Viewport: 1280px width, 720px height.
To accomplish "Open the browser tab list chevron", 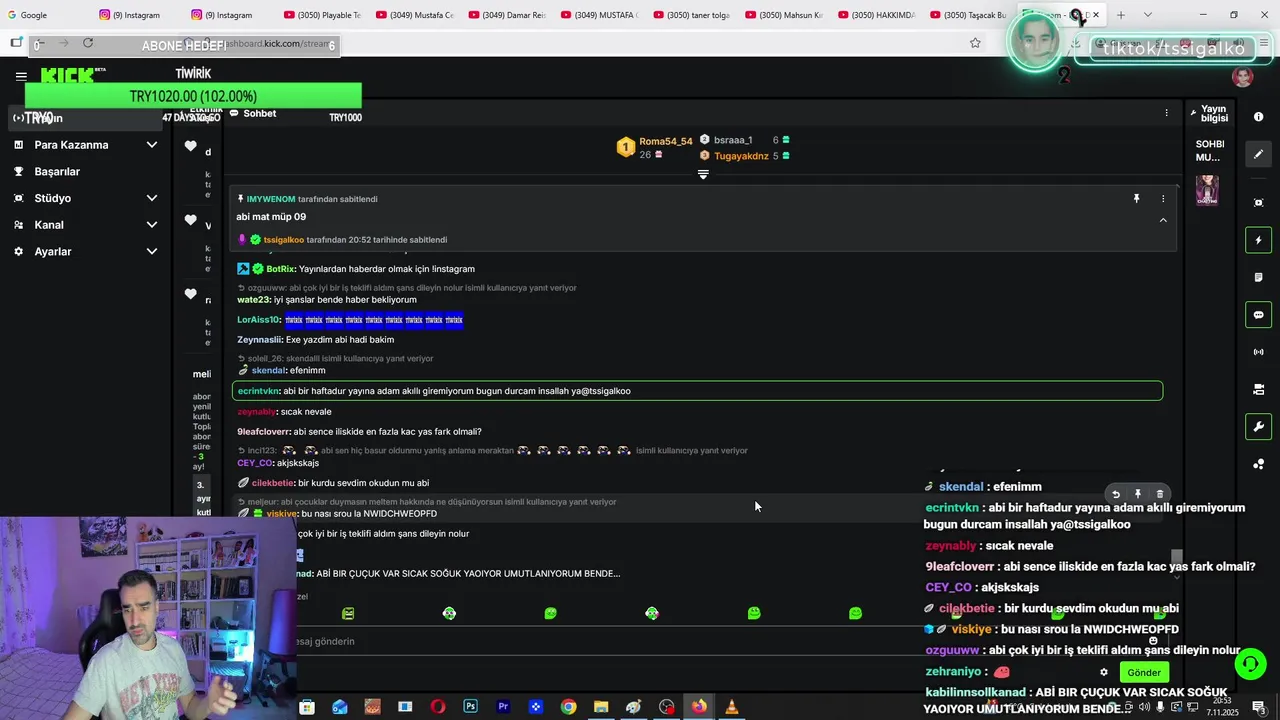I will tap(1147, 15).
